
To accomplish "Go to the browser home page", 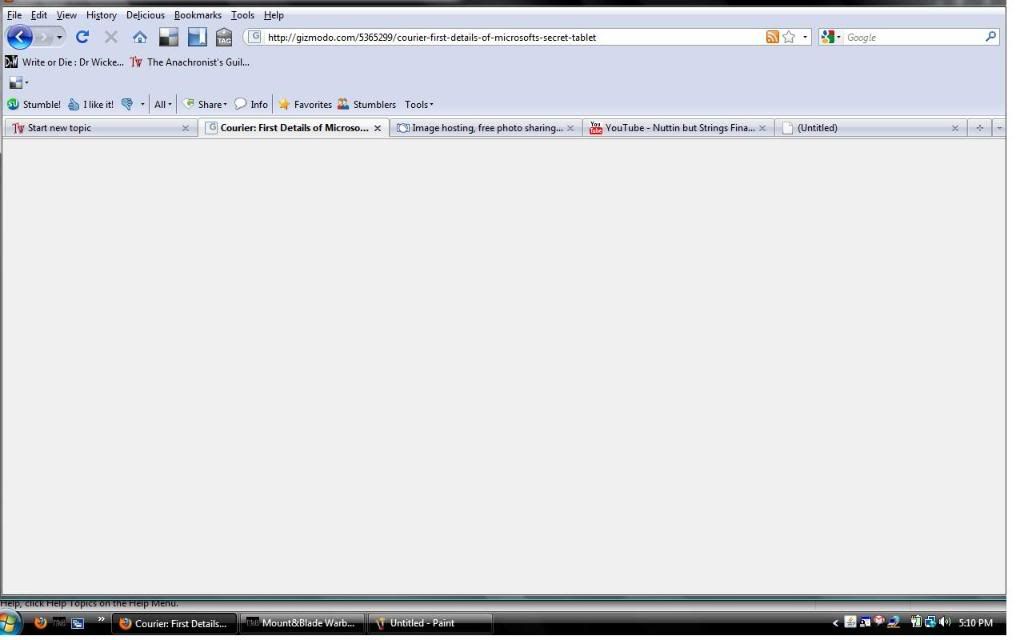I will tap(140, 37).
